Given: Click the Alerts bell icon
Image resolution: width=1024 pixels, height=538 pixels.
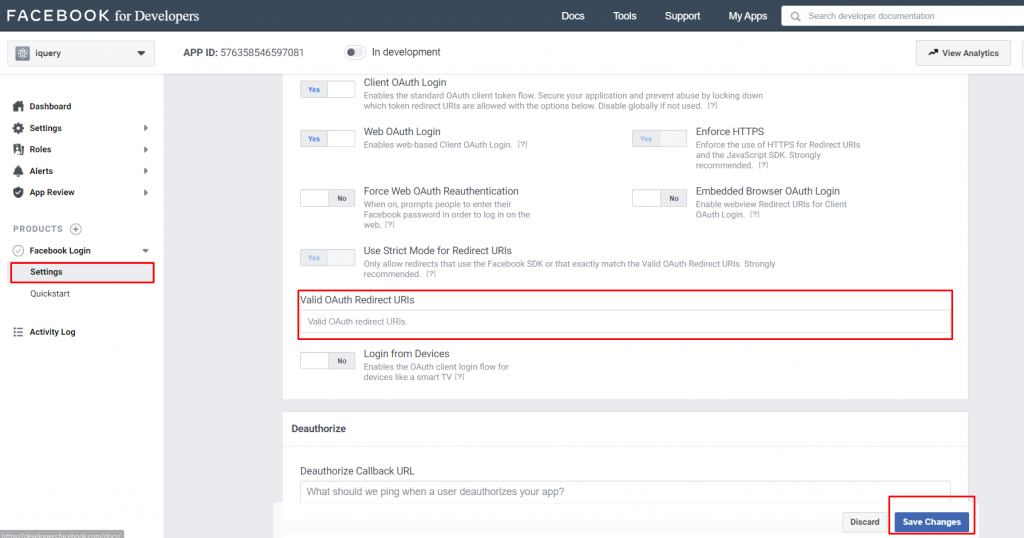Looking at the screenshot, I should coord(18,171).
